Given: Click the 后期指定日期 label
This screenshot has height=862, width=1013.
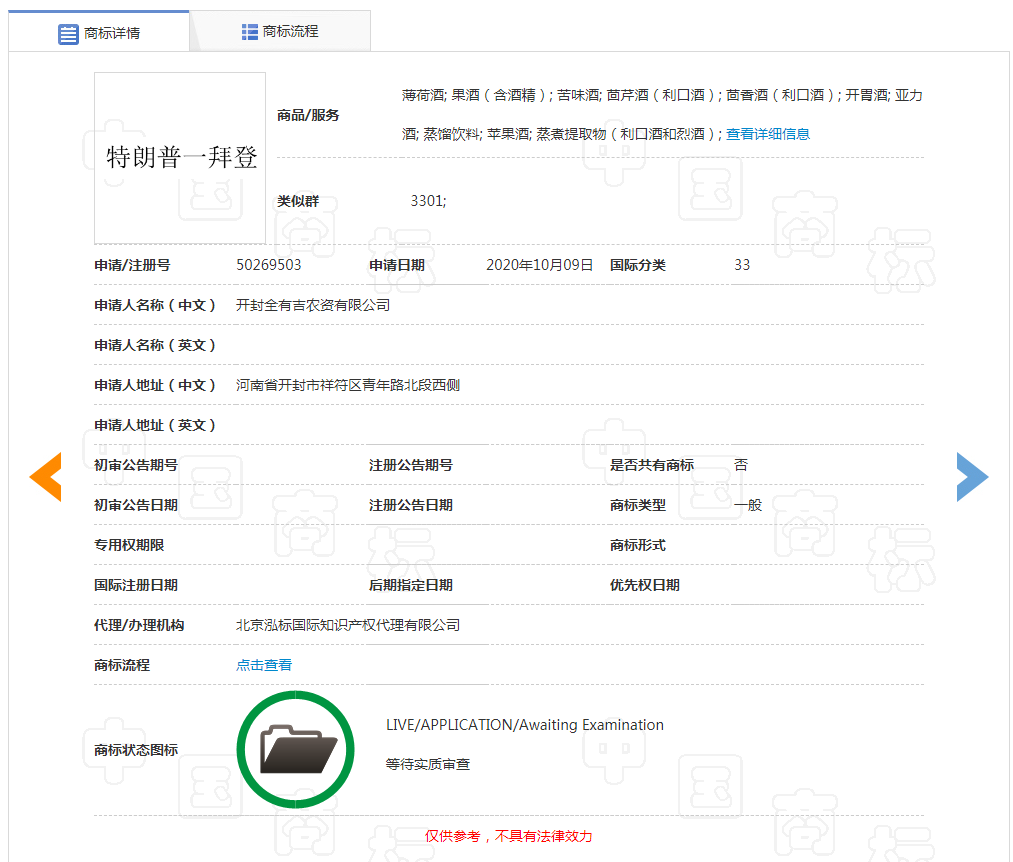Looking at the screenshot, I should 410,585.
